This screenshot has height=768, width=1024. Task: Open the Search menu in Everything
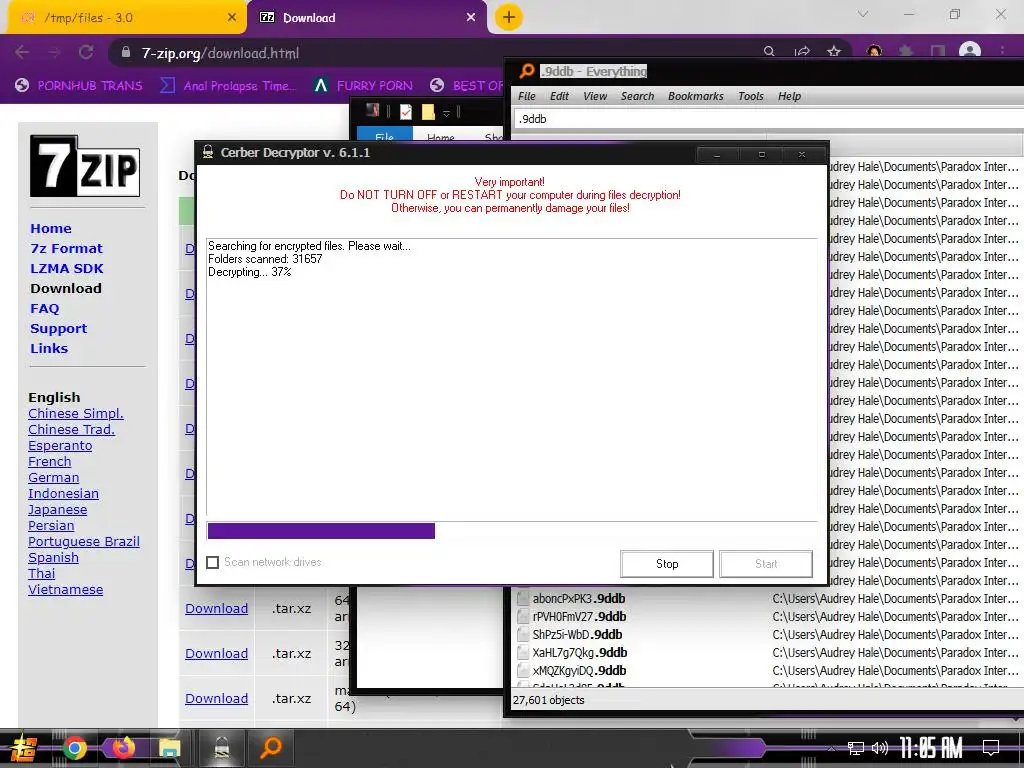tap(637, 96)
